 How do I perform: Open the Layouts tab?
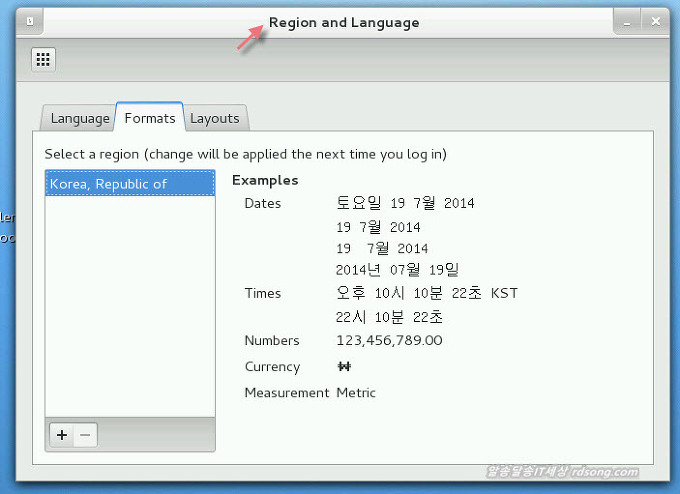(215, 118)
